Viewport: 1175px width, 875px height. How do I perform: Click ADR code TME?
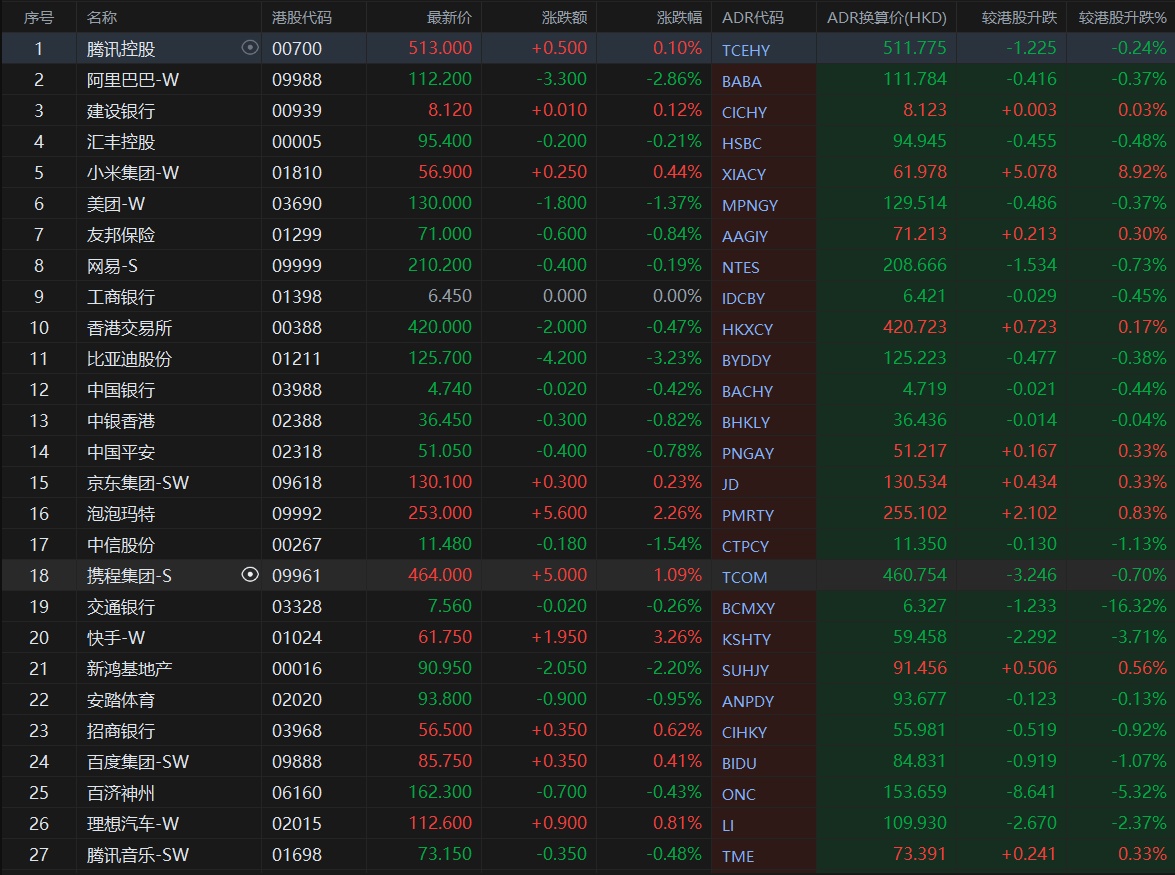(737, 856)
